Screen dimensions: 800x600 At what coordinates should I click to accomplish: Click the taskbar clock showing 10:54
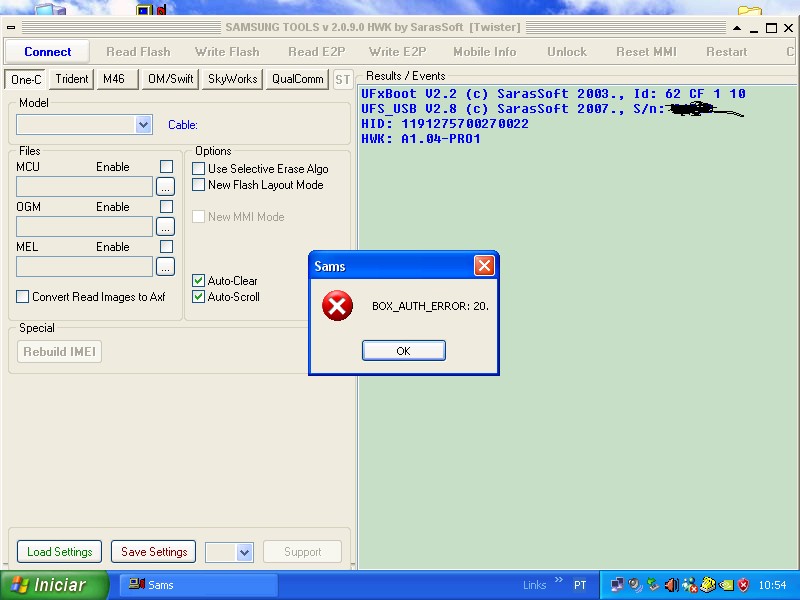coord(772,585)
